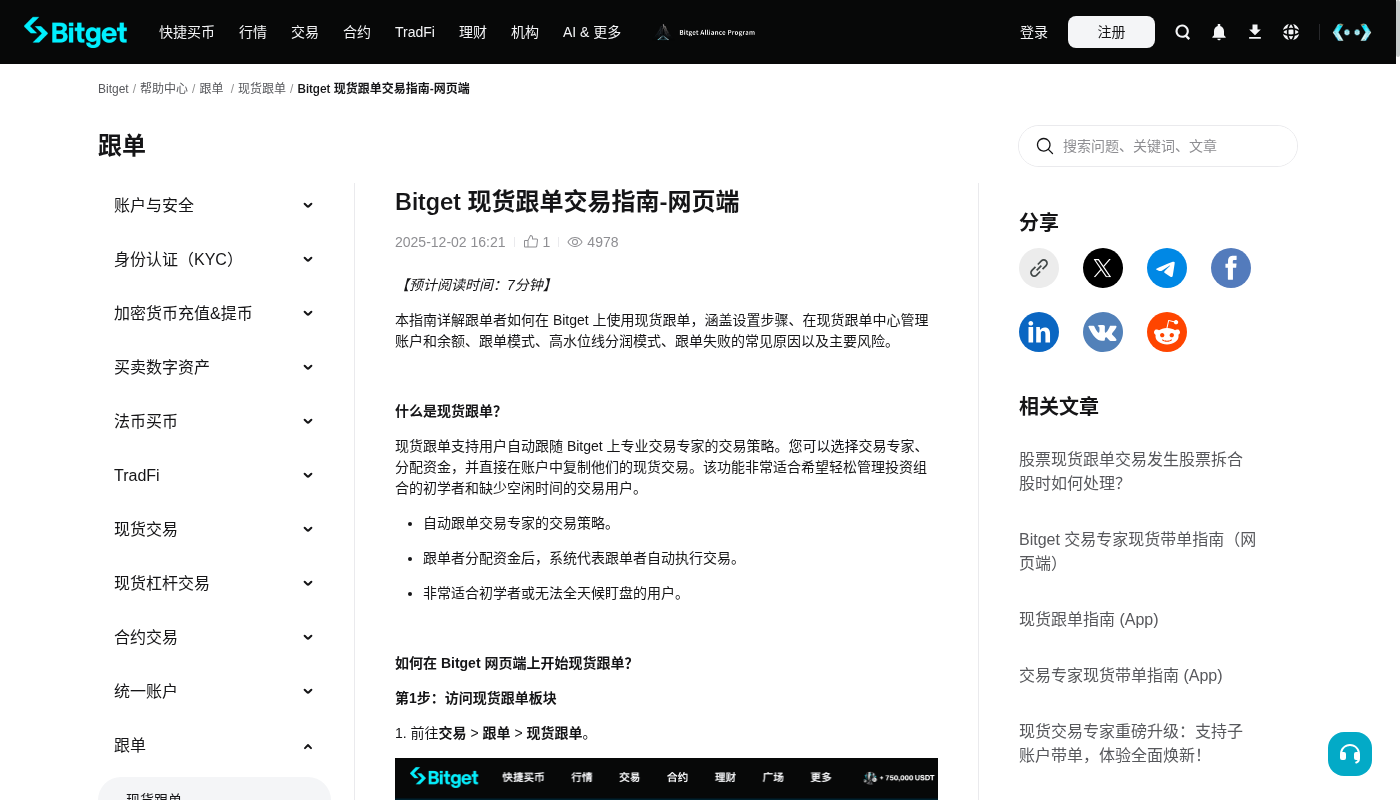Focus the 搜索问题、关键词、文章 search field

1158,146
